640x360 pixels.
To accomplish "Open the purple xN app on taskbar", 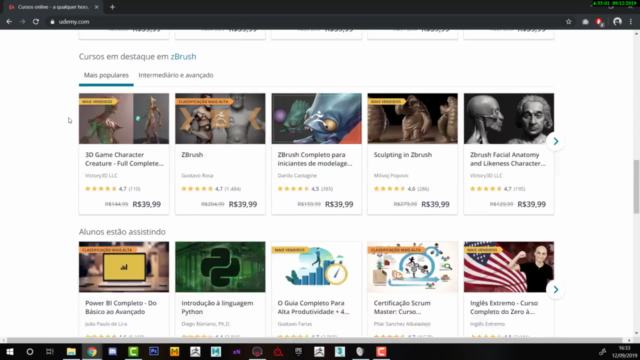I will click(x=237, y=351).
